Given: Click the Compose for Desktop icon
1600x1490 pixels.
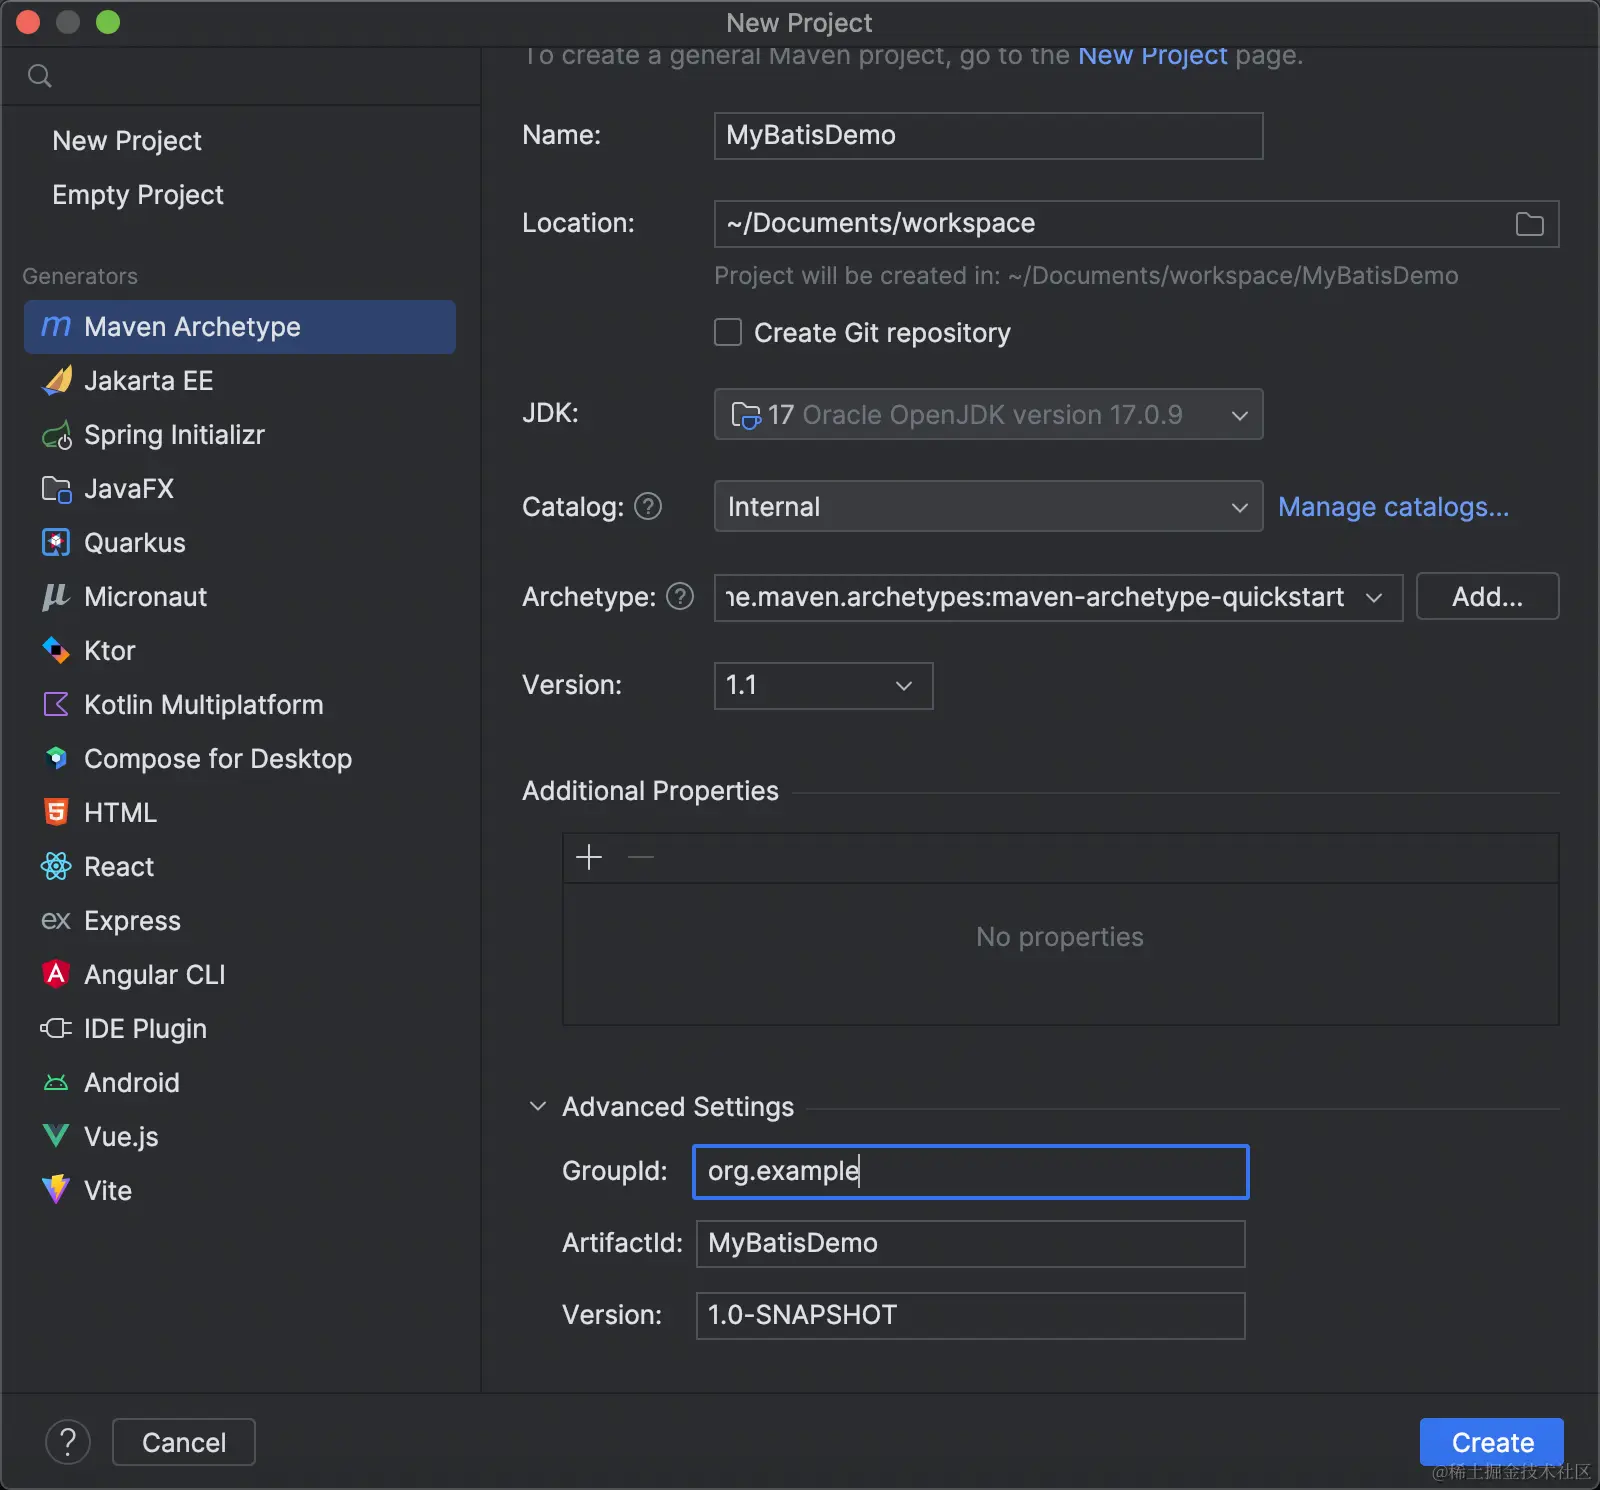Looking at the screenshot, I should [x=57, y=759].
